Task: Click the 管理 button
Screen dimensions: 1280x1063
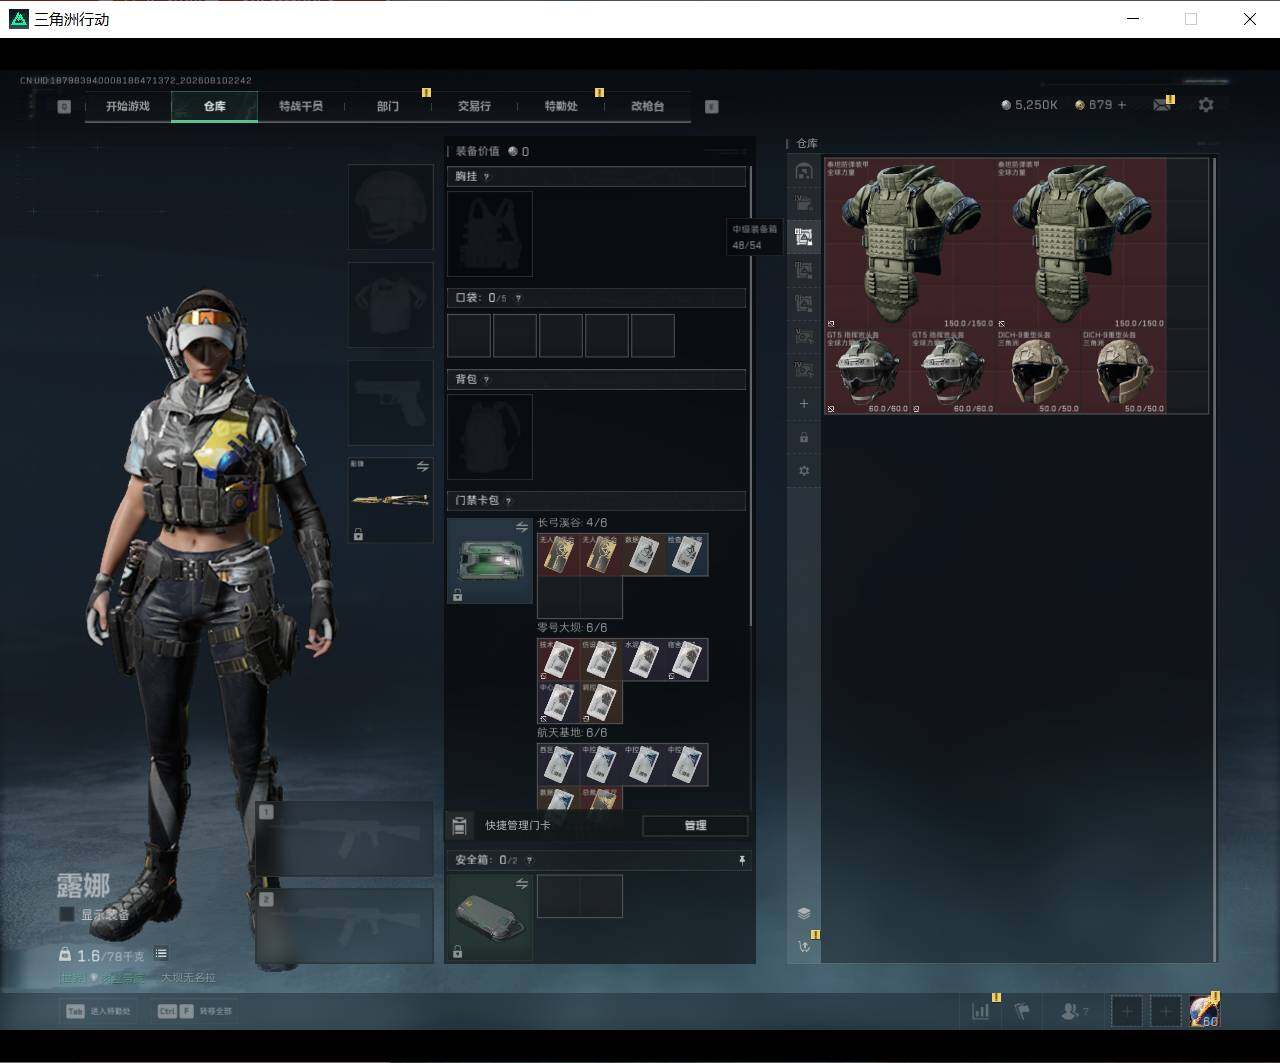Action: pos(695,826)
